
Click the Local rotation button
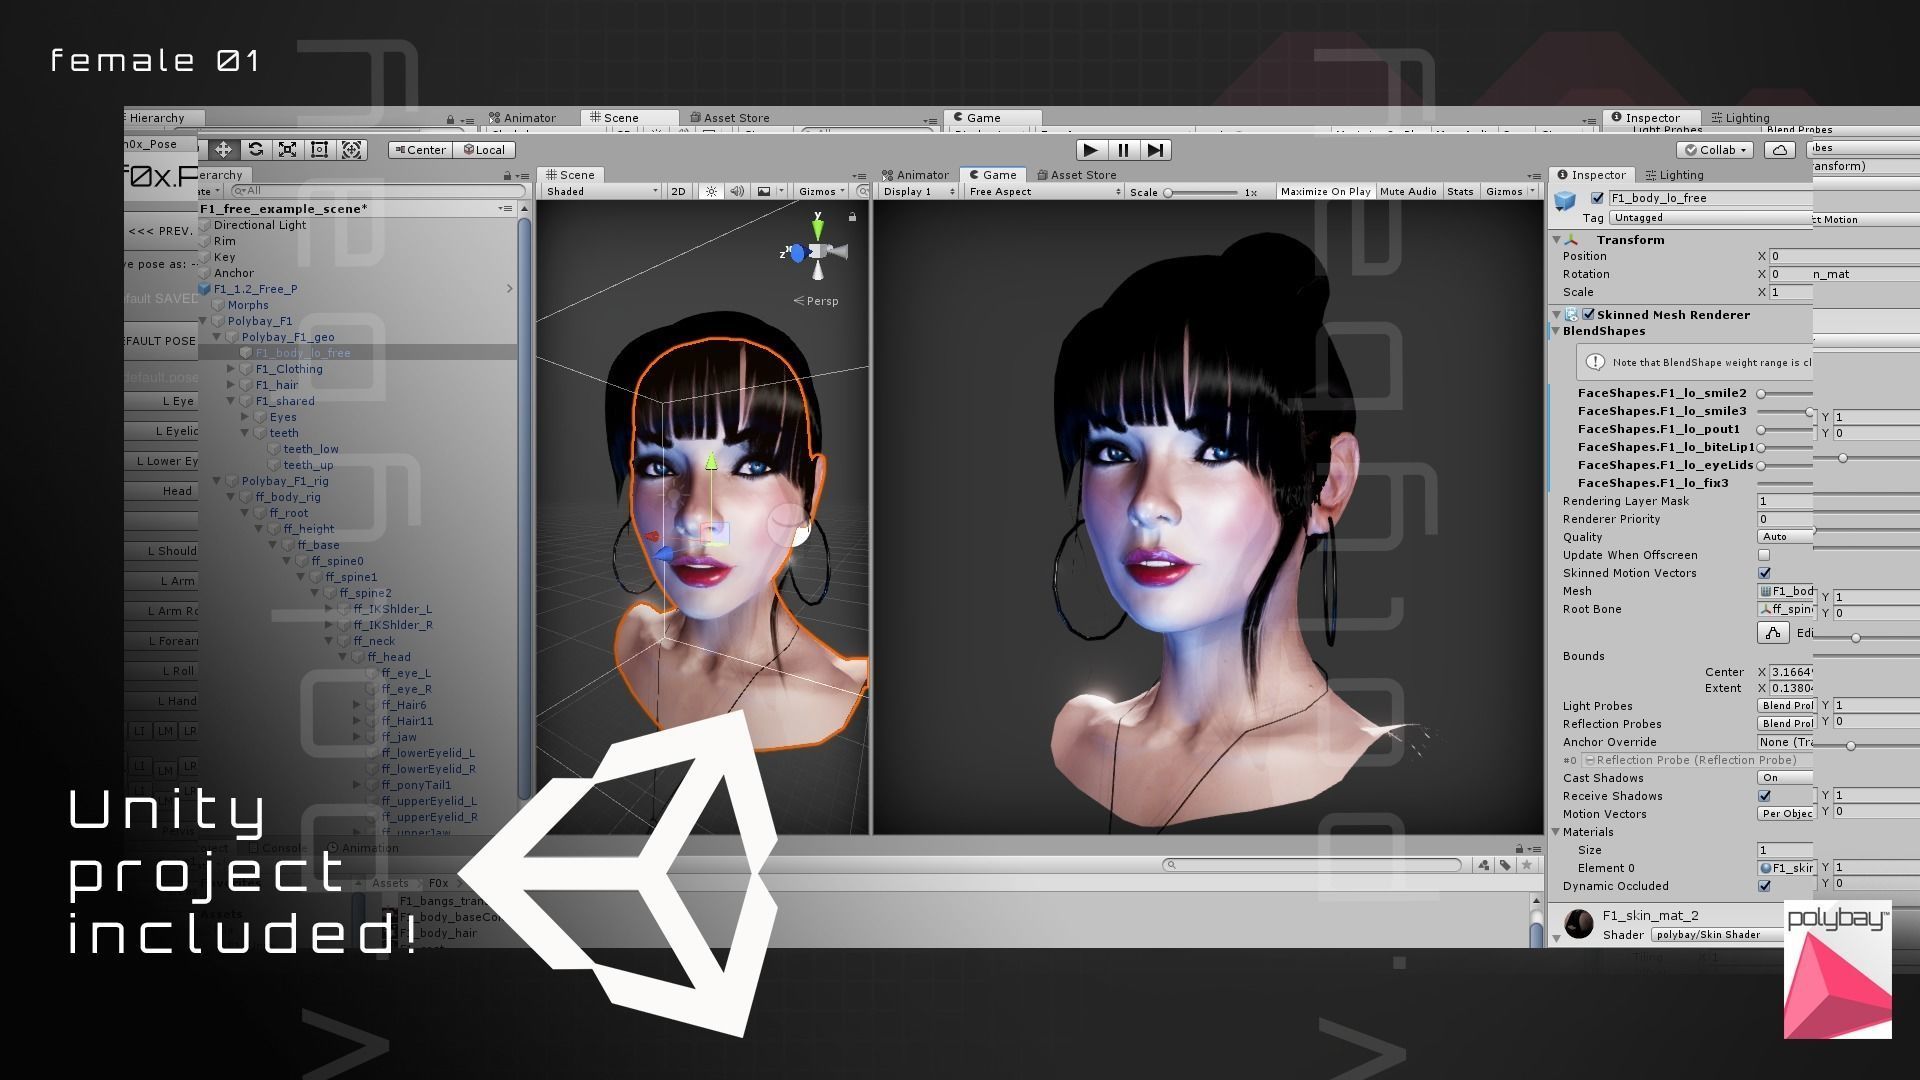pyautogui.click(x=484, y=150)
